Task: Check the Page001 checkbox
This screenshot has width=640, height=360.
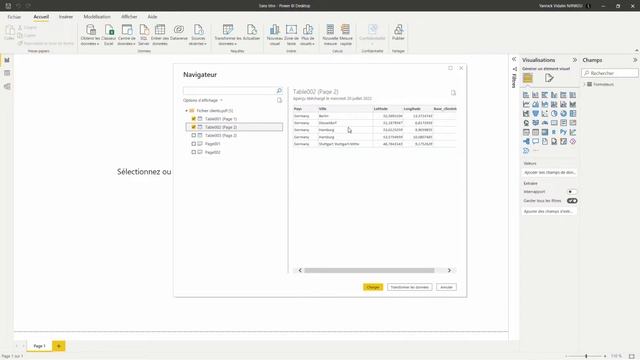Action: 193,144
